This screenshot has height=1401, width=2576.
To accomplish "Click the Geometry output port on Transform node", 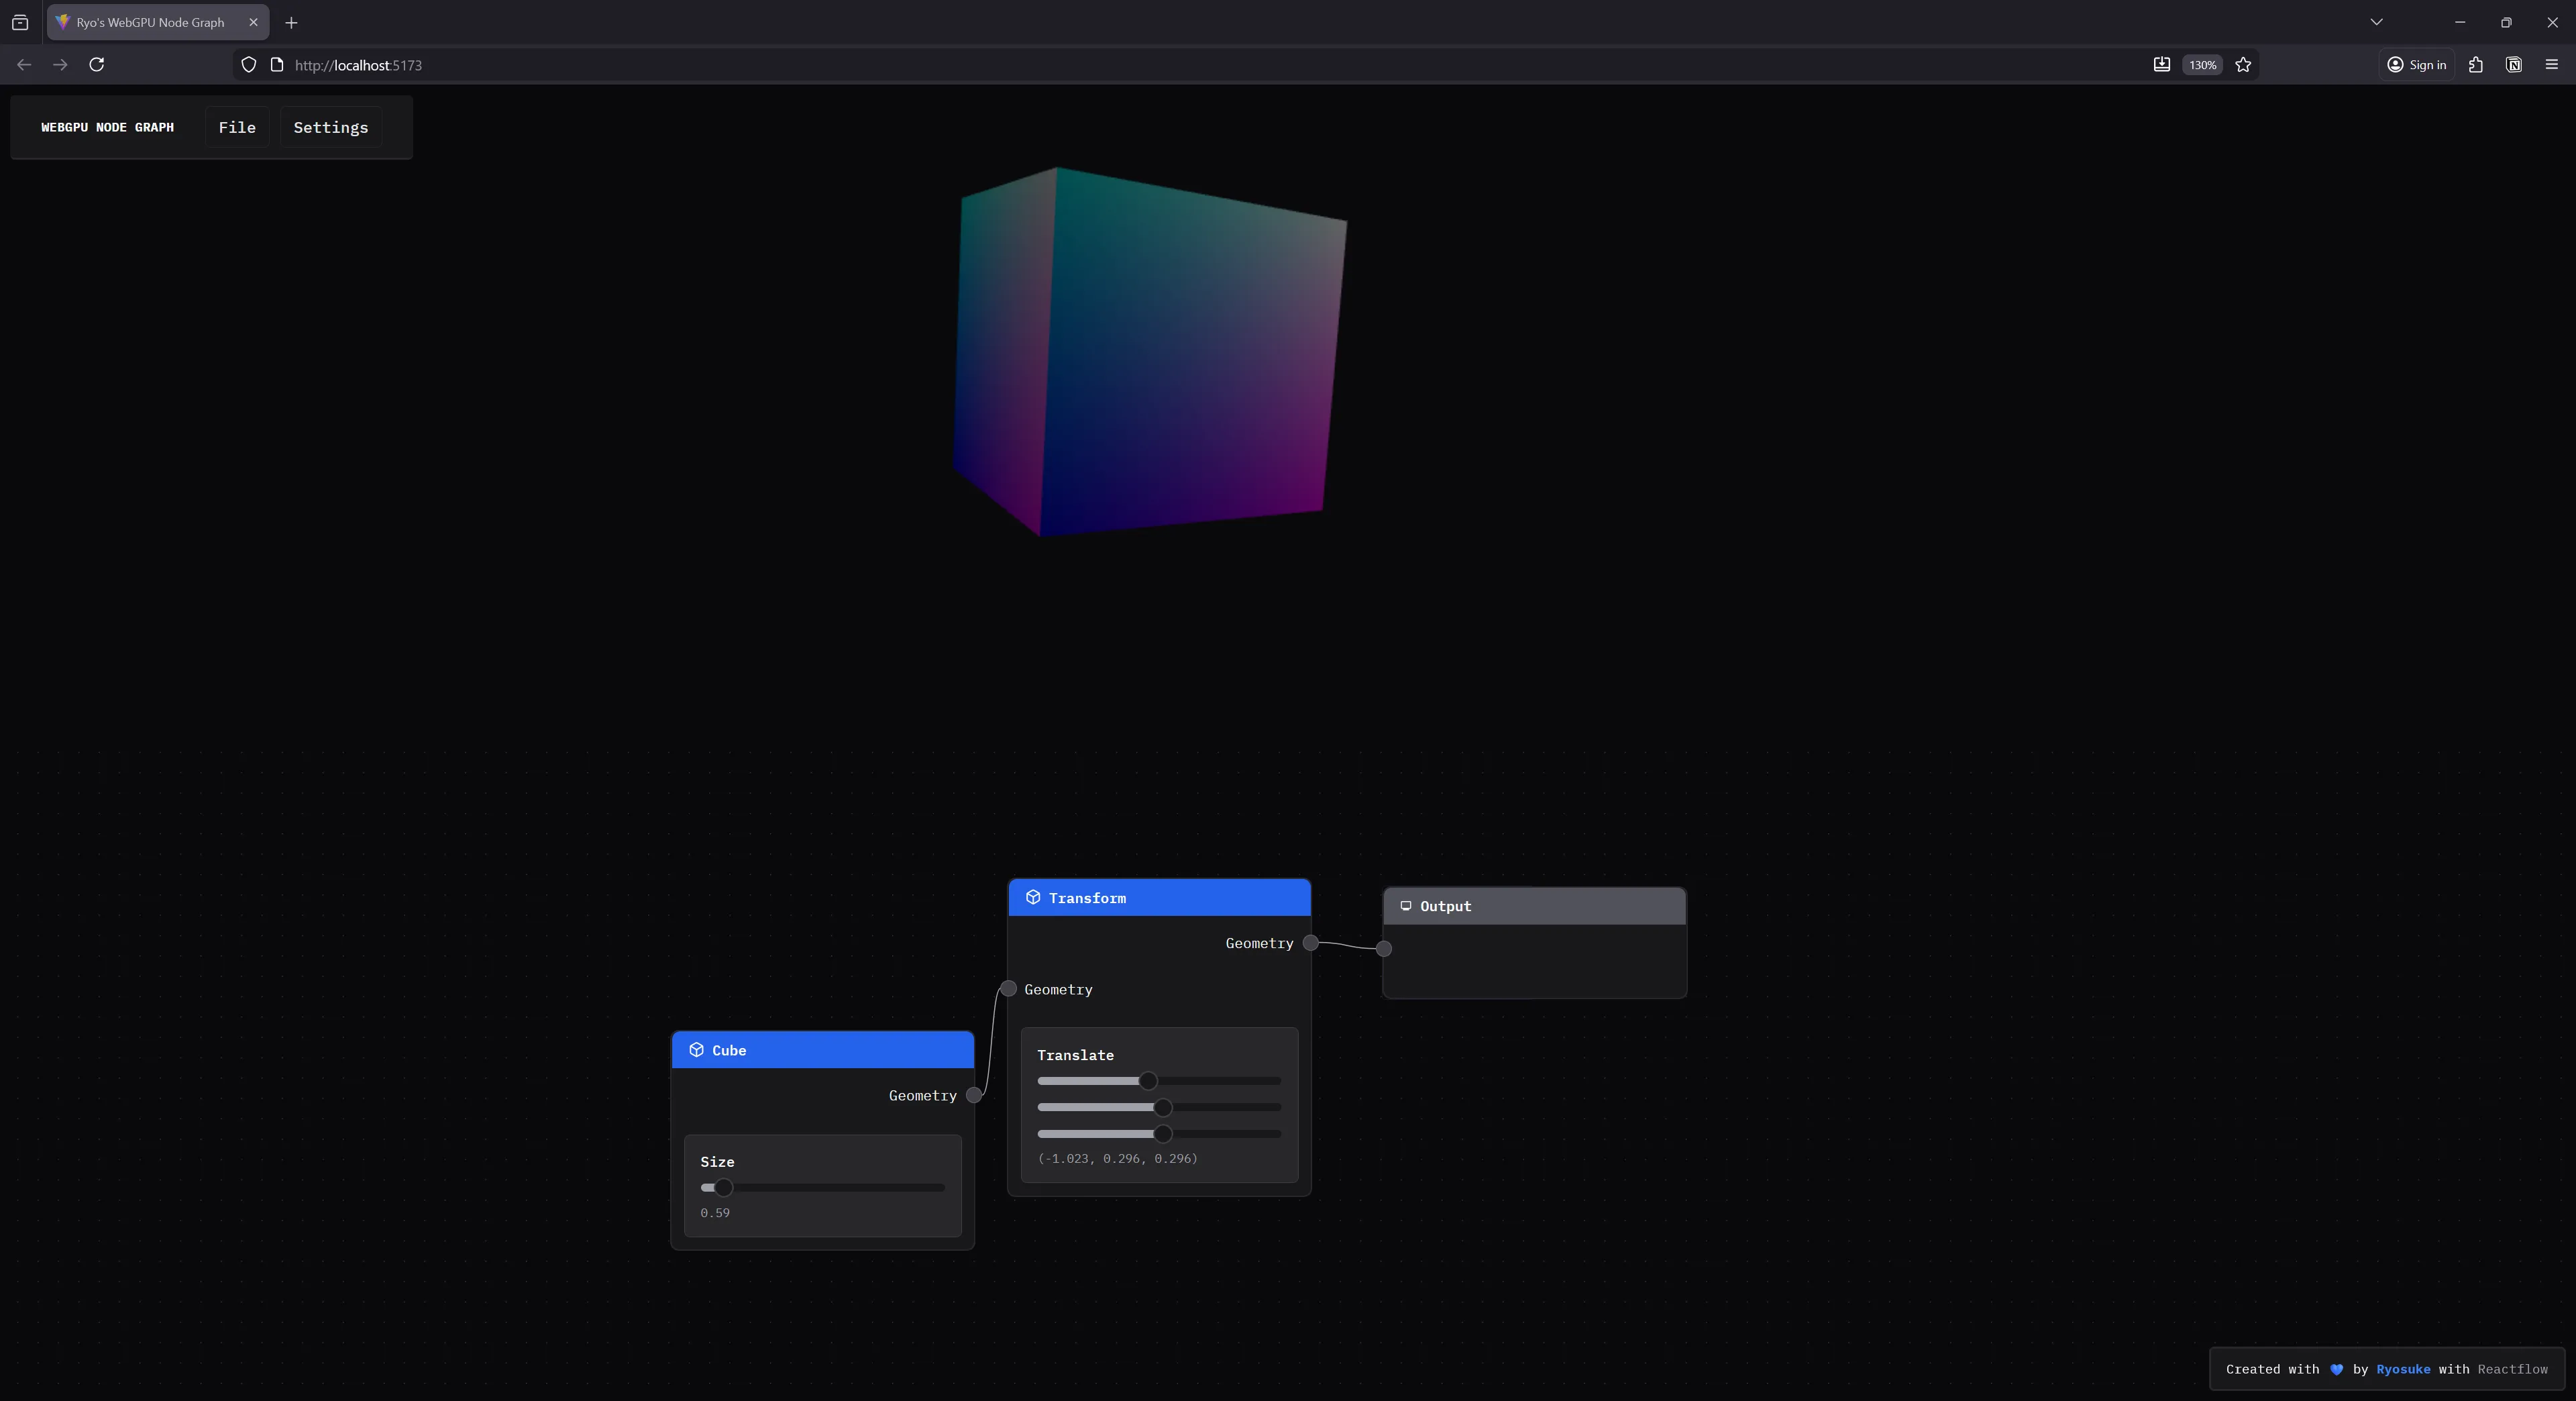I will pos(1311,943).
